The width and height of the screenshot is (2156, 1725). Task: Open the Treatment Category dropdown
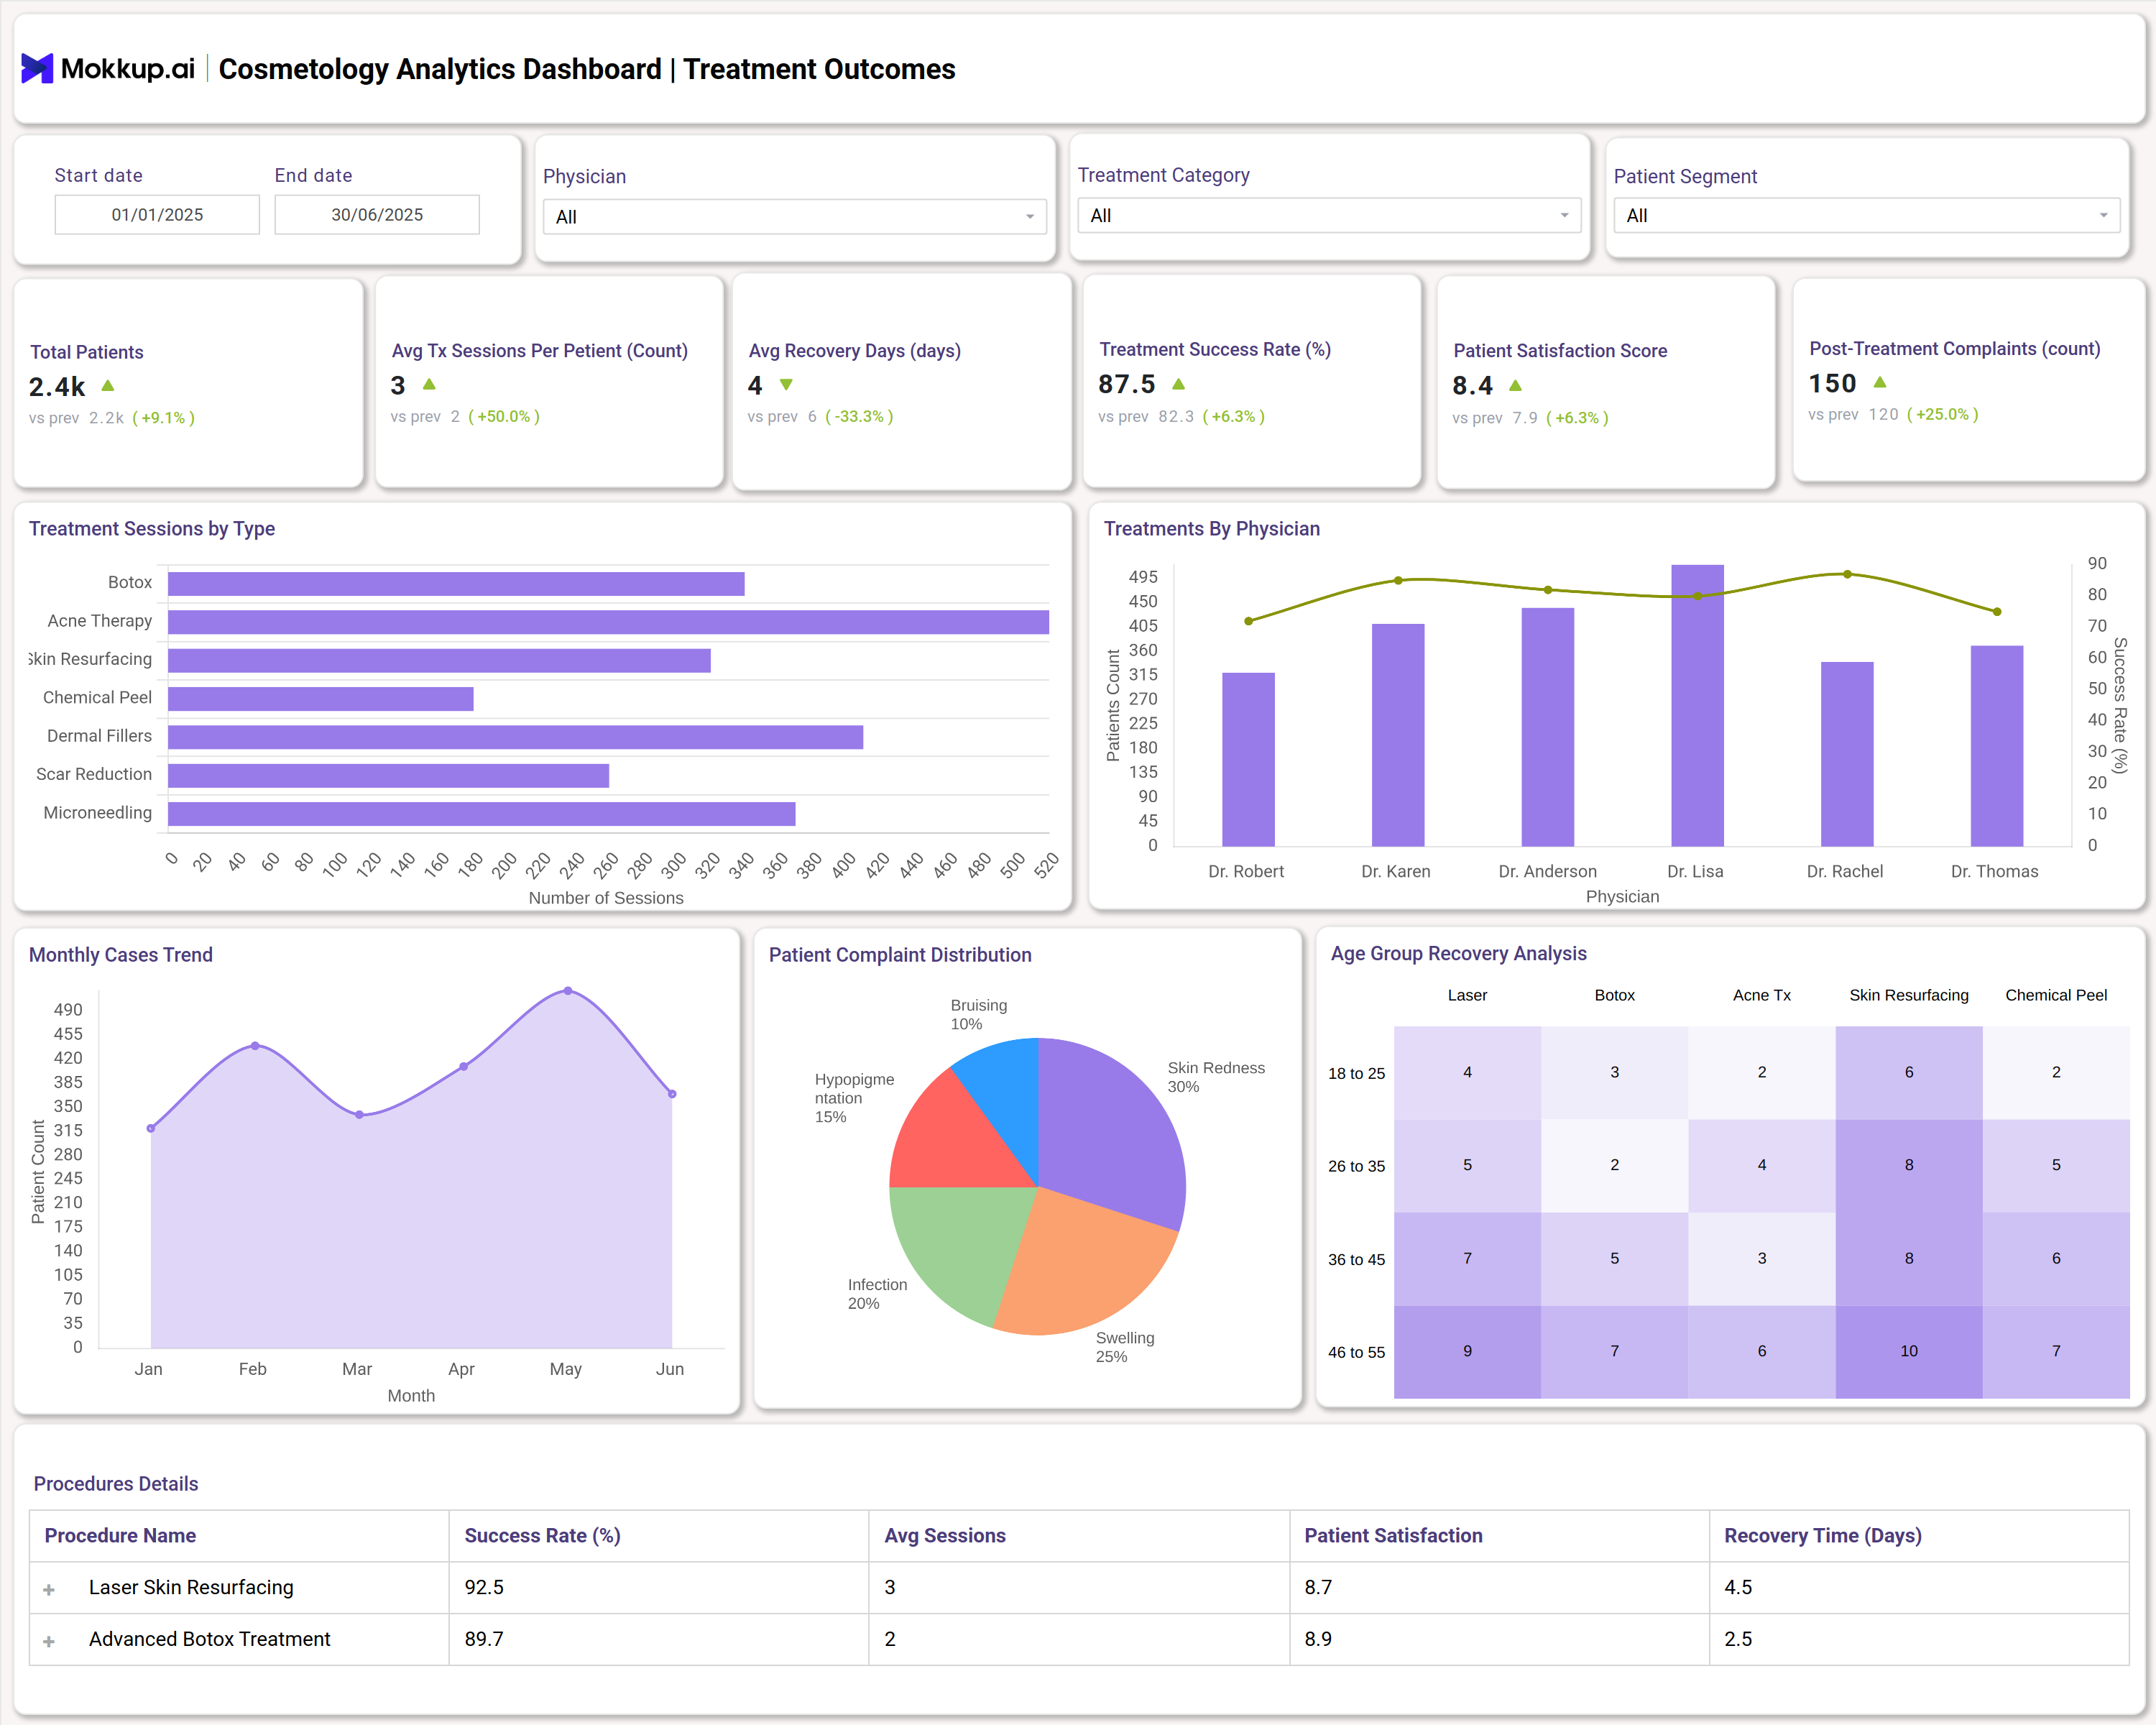(x=1329, y=216)
